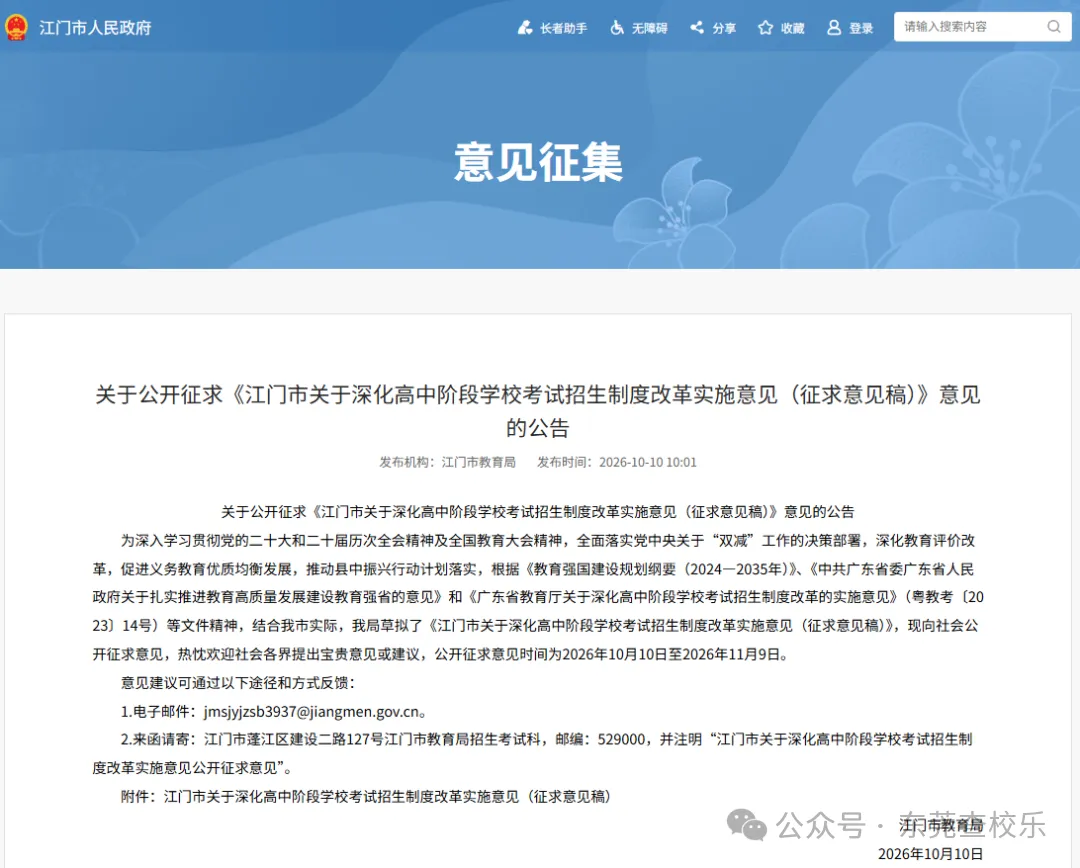
Task: Open the 长者助手 menu label
Action: point(563,28)
